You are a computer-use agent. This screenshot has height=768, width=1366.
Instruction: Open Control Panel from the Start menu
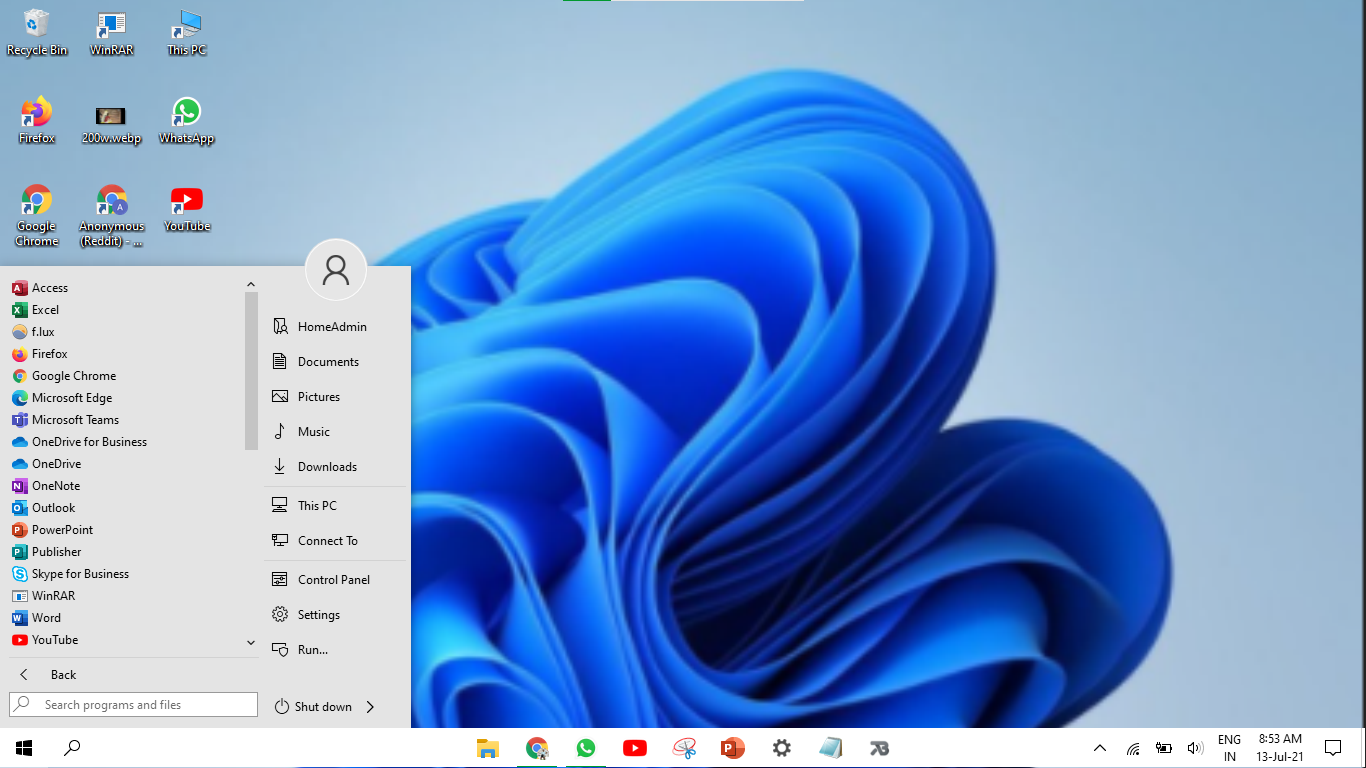coord(333,578)
